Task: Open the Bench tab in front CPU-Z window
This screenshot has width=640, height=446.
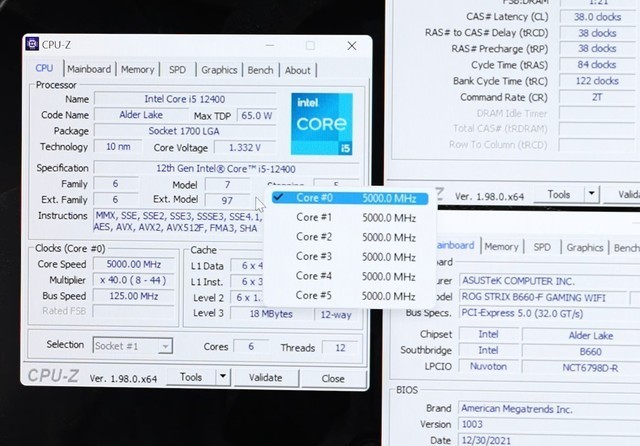Action: tap(260, 70)
